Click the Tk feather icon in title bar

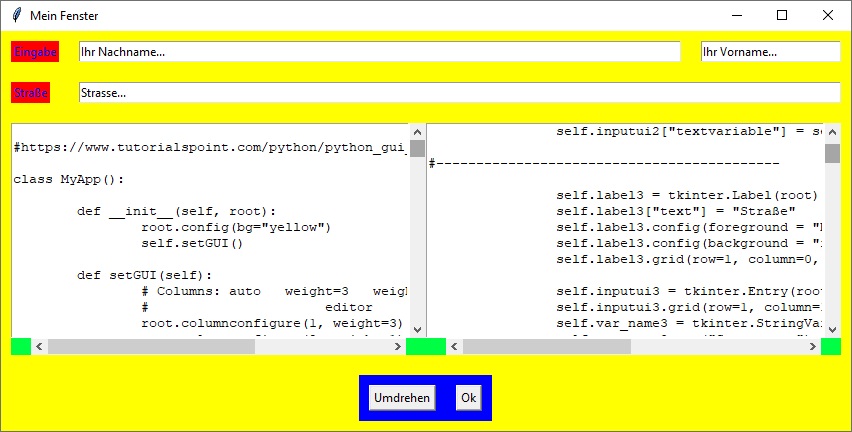(x=15, y=15)
